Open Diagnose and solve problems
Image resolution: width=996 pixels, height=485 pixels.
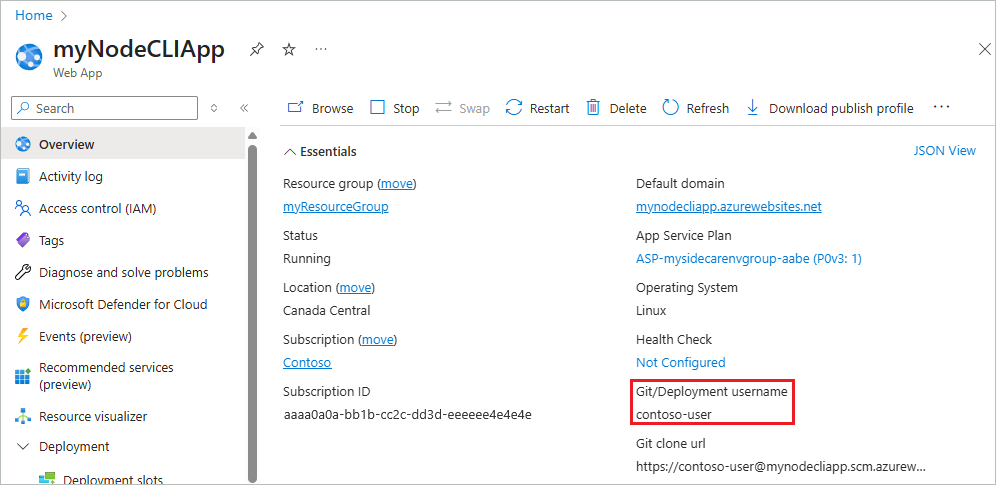click(123, 272)
